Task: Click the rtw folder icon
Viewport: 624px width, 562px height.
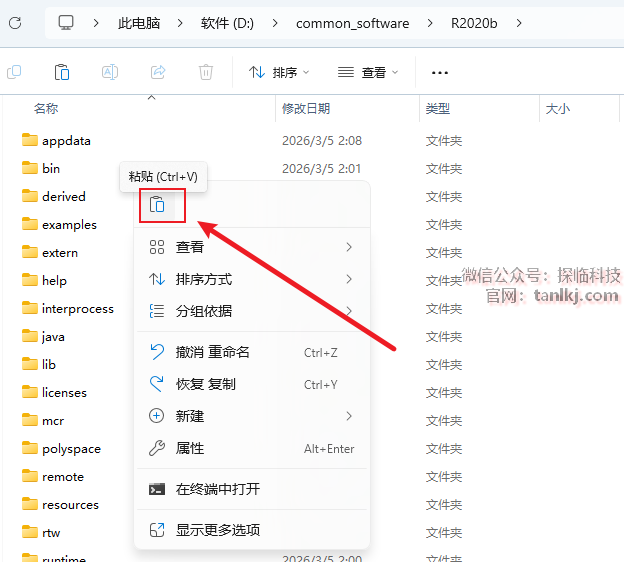Action: pyautogui.click(x=30, y=532)
